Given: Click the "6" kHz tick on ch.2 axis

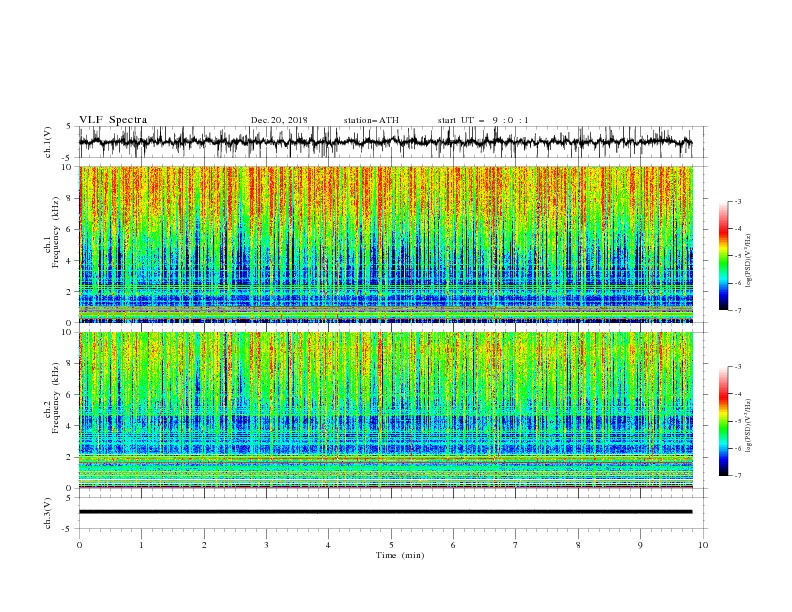Looking at the screenshot, I should point(71,395).
